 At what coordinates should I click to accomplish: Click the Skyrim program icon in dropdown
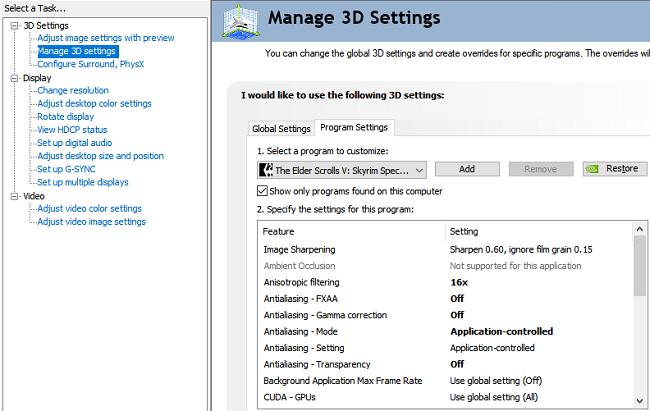265,170
